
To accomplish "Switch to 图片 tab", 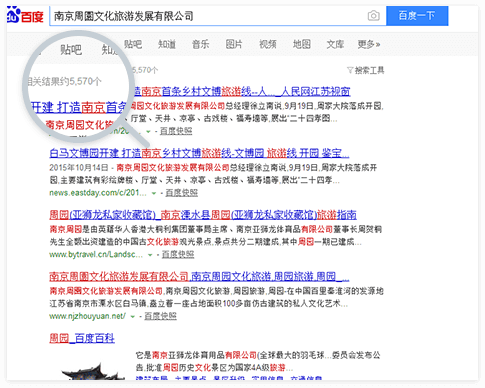I will tap(234, 44).
